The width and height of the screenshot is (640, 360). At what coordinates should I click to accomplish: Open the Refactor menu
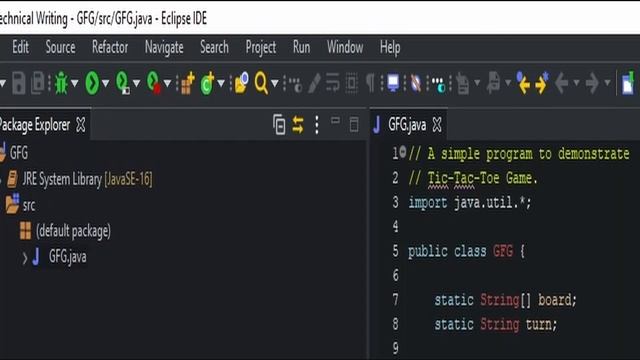click(x=110, y=47)
